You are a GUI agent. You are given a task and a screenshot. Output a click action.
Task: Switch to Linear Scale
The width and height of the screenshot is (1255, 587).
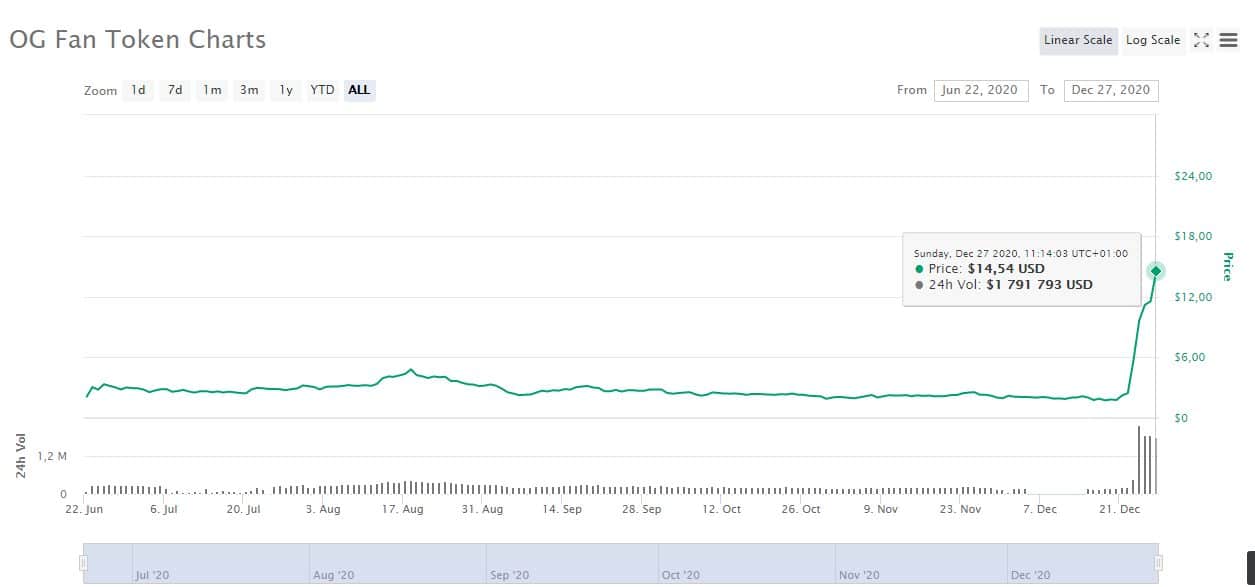coord(1078,41)
